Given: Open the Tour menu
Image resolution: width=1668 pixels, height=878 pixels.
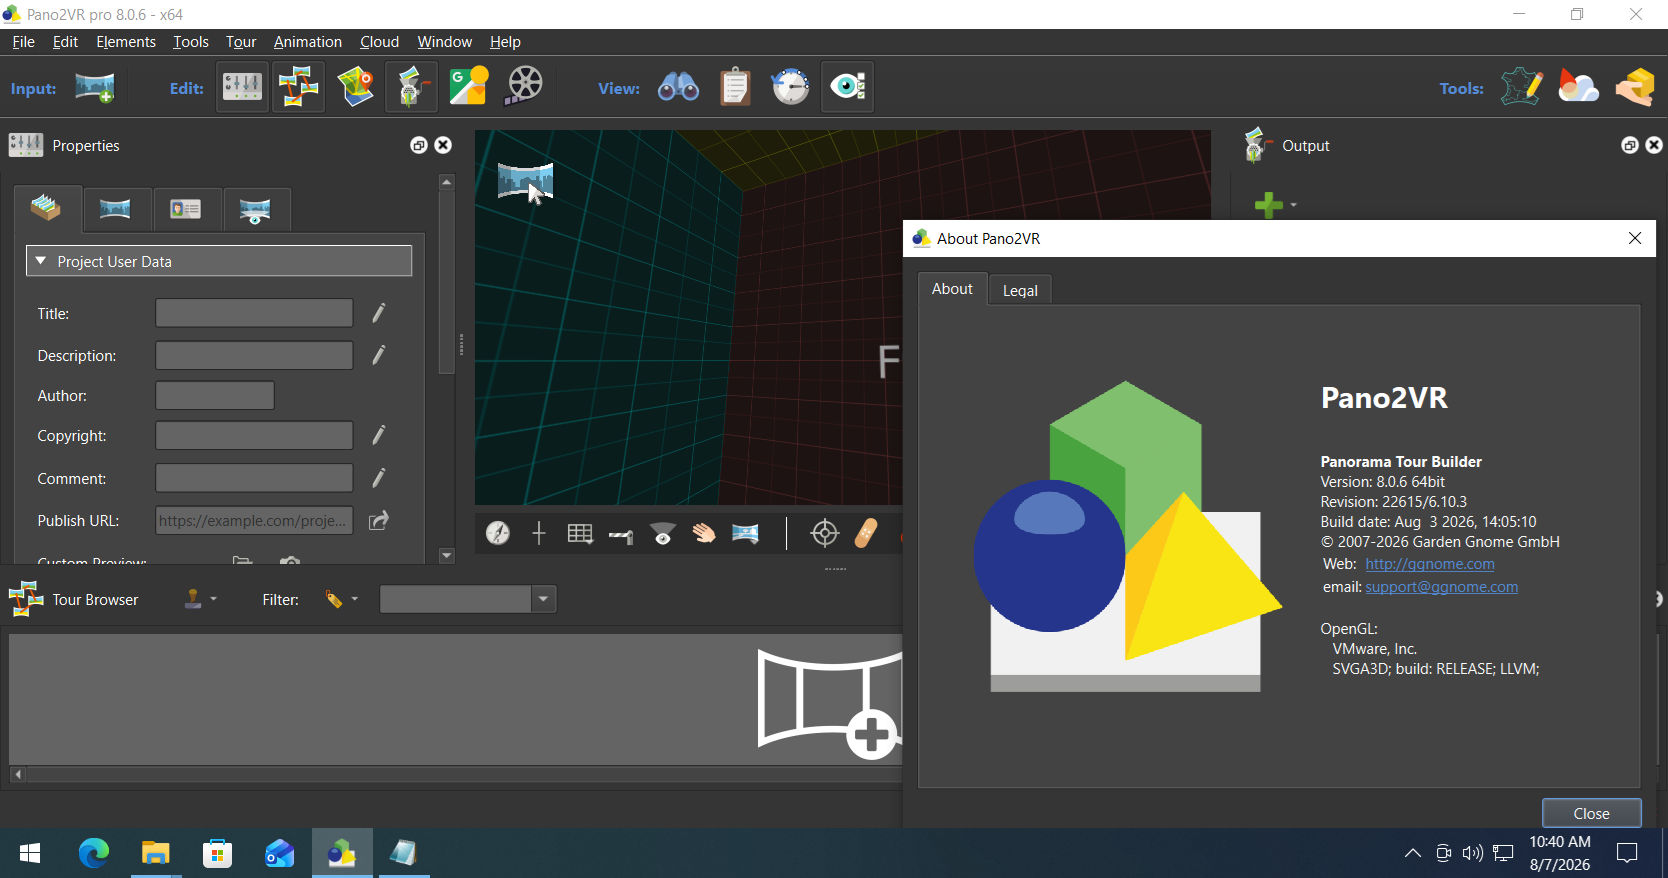Looking at the screenshot, I should point(241,42).
